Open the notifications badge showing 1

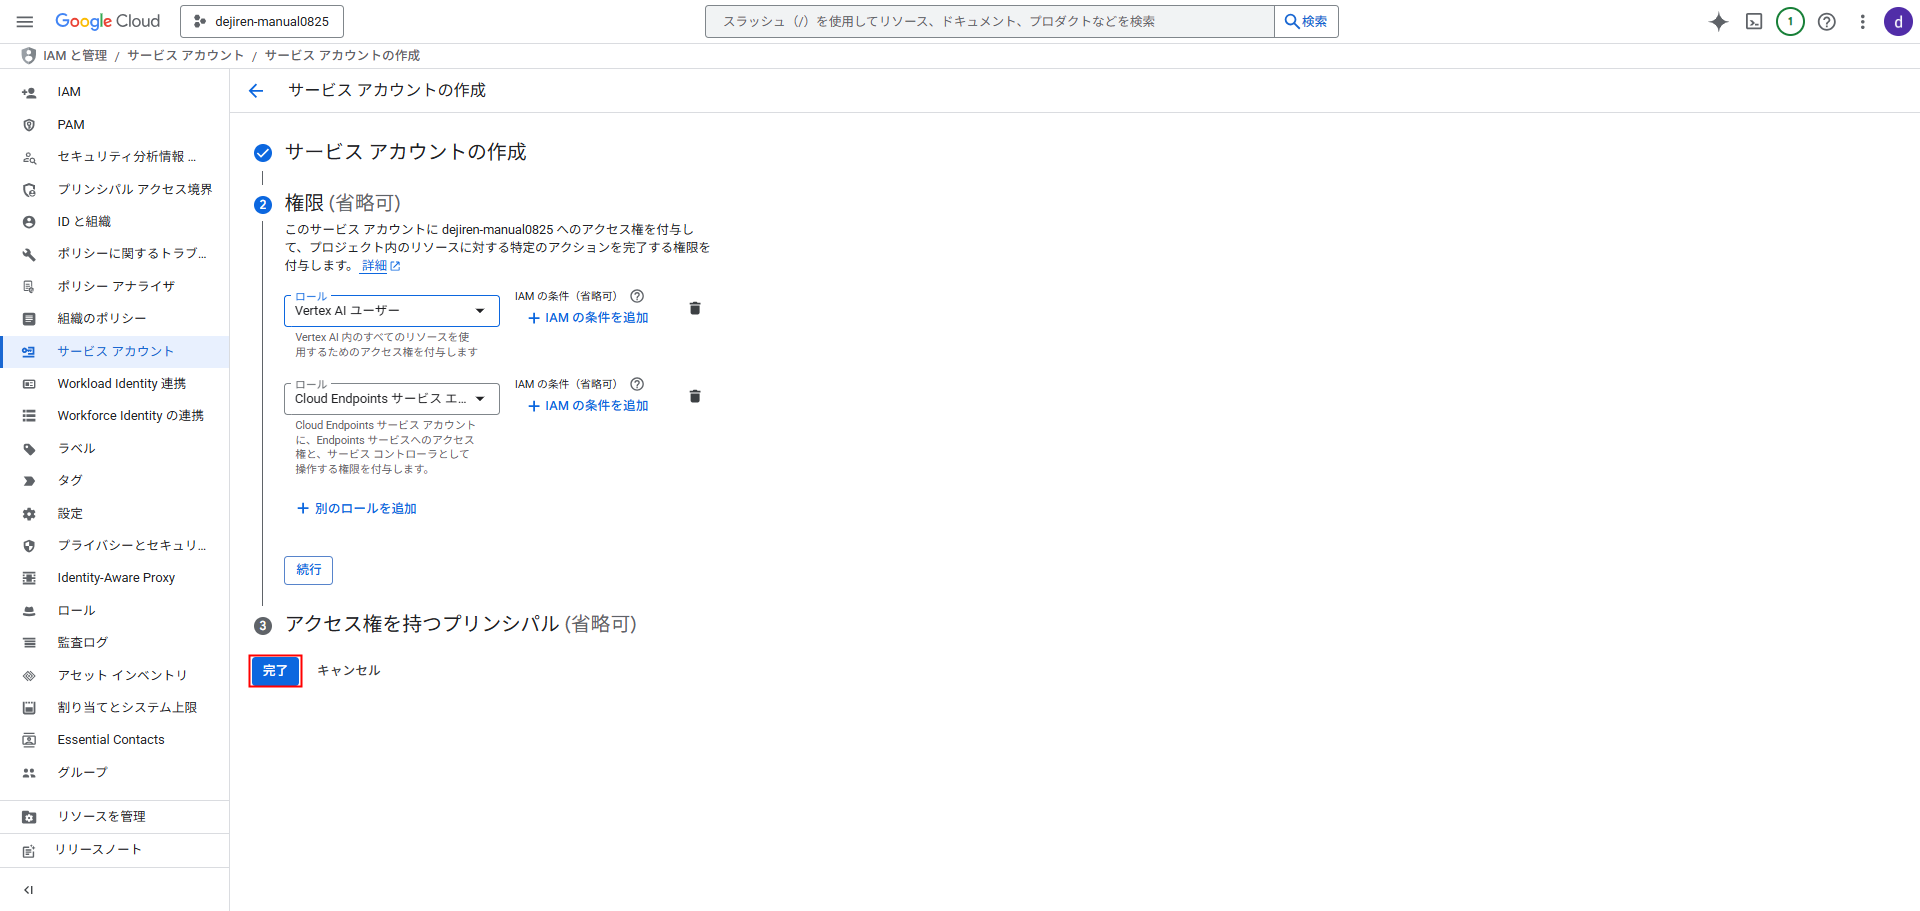click(x=1790, y=22)
